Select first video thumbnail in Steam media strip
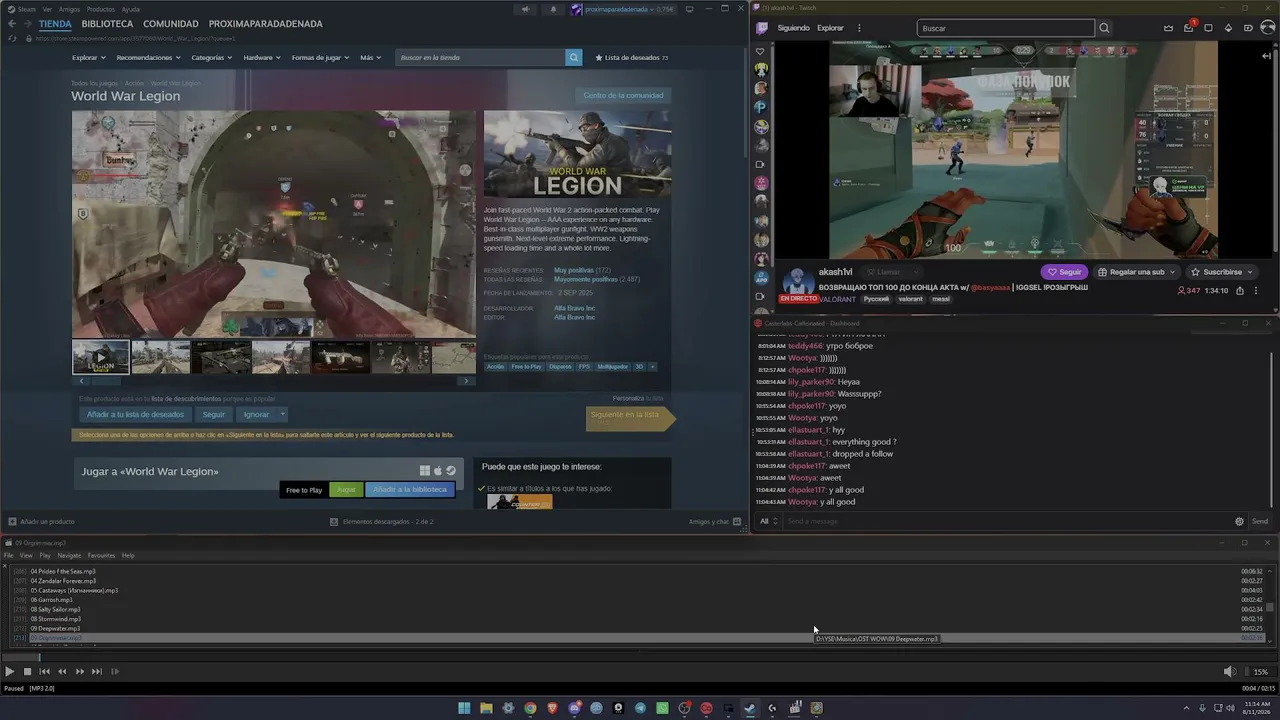1280x720 pixels. 100,357
